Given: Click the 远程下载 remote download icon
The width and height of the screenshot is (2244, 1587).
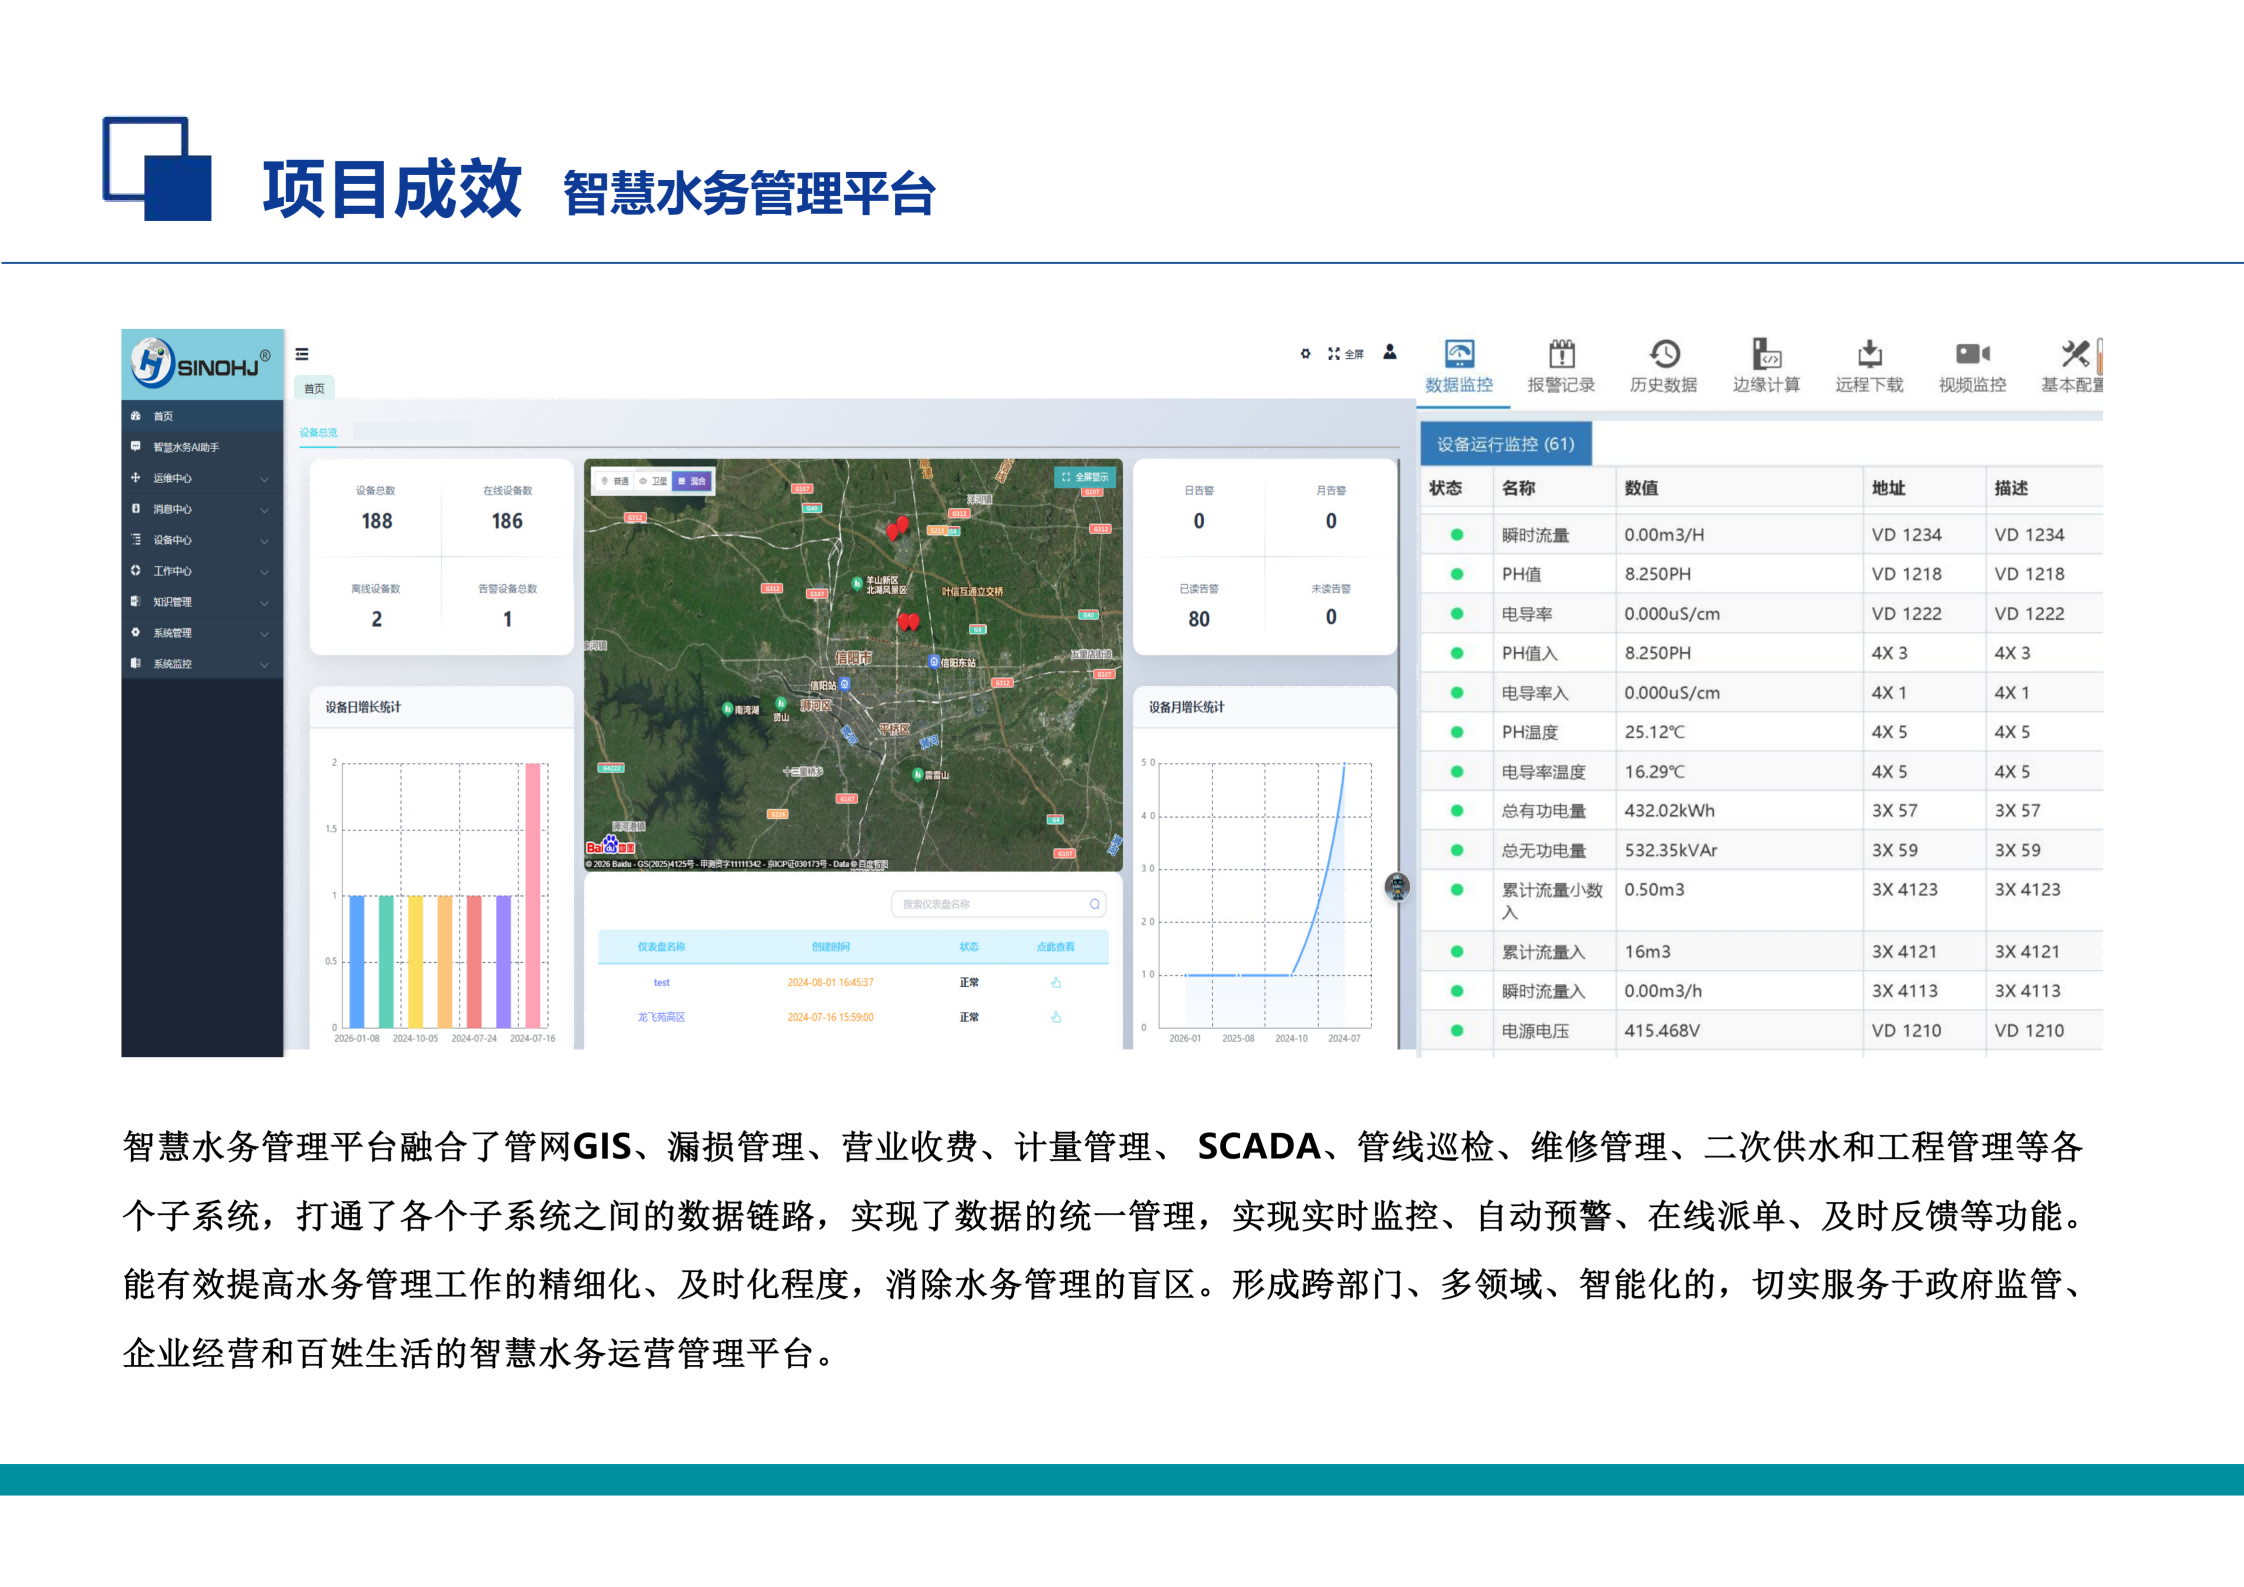Looking at the screenshot, I should [1869, 355].
